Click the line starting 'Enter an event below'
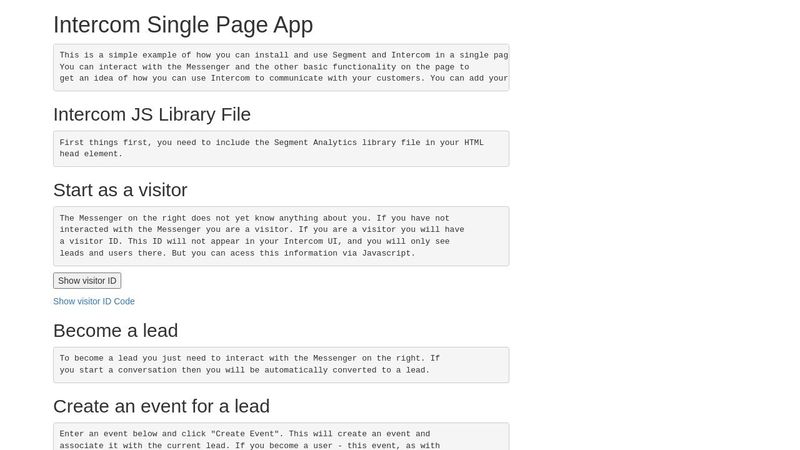This screenshot has height=450, width=800. click(x=244, y=434)
